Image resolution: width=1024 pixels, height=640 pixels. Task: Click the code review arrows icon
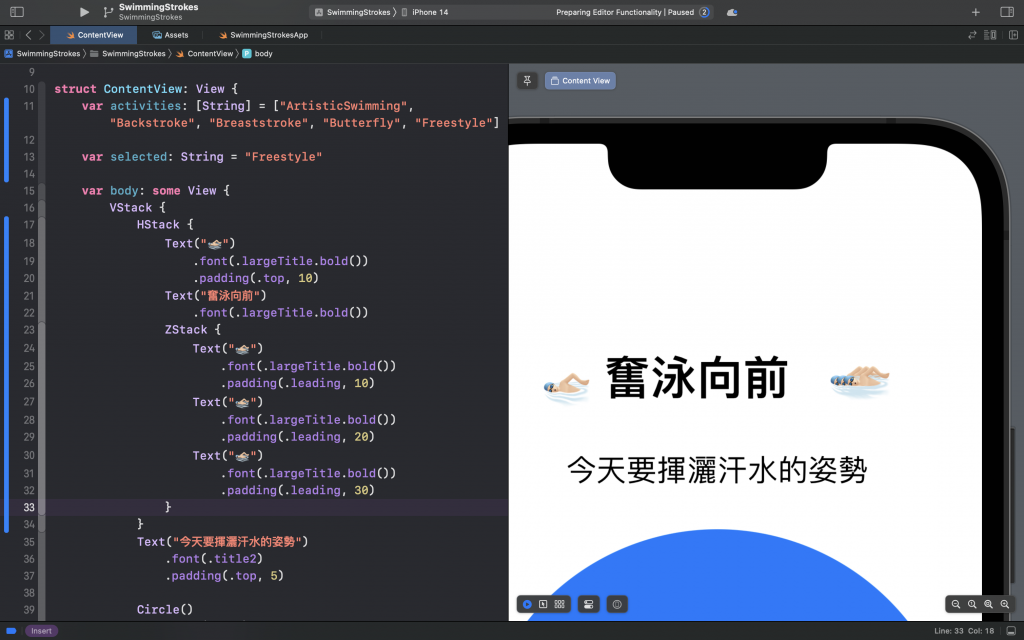pyautogui.click(x=972, y=35)
